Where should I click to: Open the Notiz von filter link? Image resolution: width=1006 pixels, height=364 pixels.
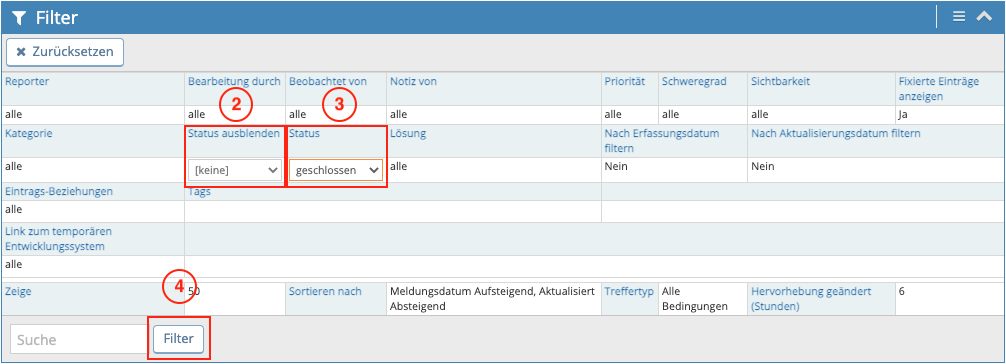click(413, 82)
